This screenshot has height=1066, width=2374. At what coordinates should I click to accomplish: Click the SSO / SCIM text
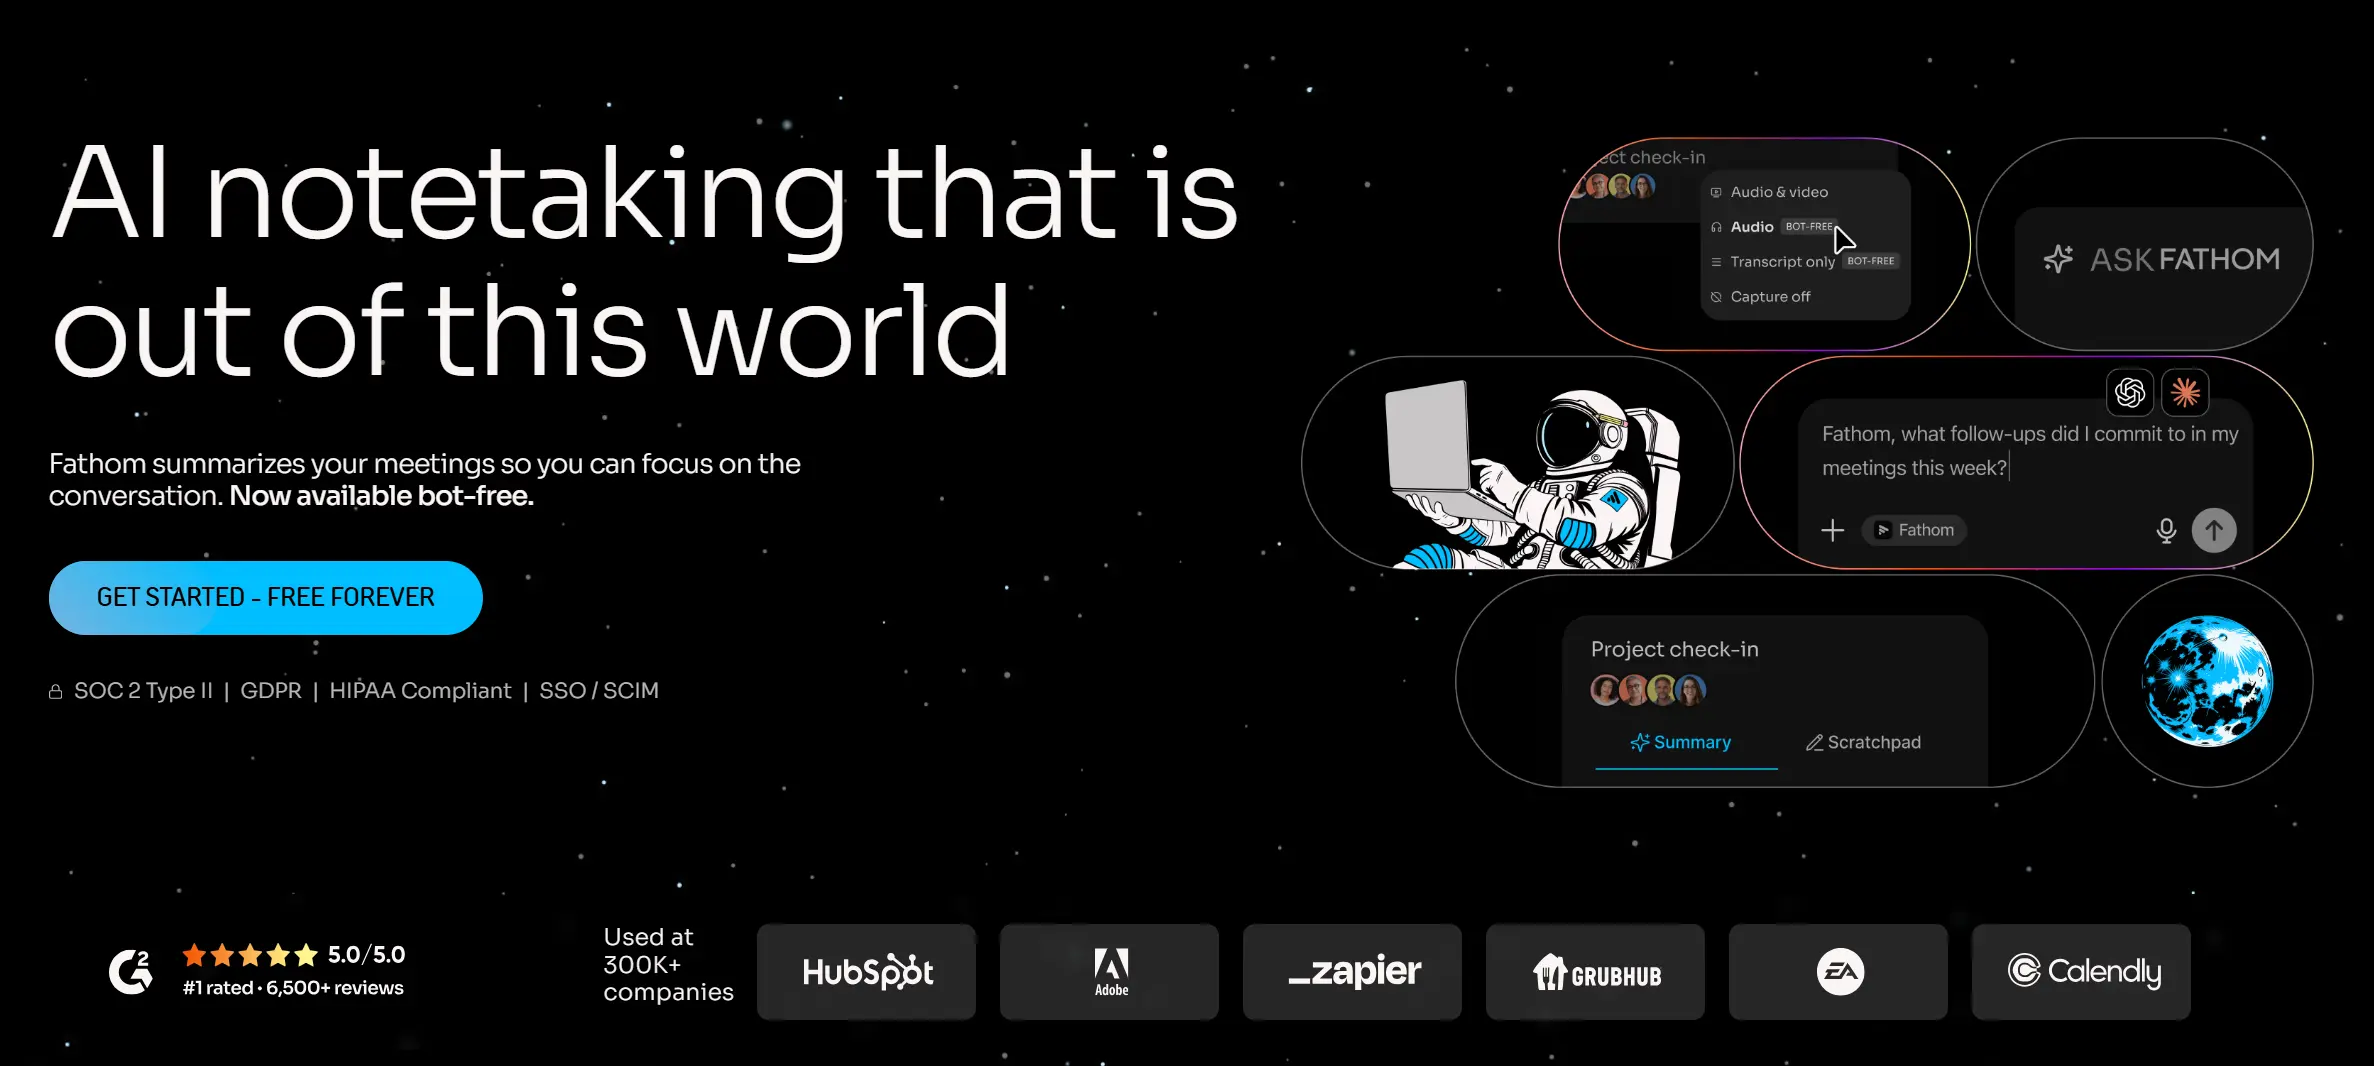click(x=599, y=691)
